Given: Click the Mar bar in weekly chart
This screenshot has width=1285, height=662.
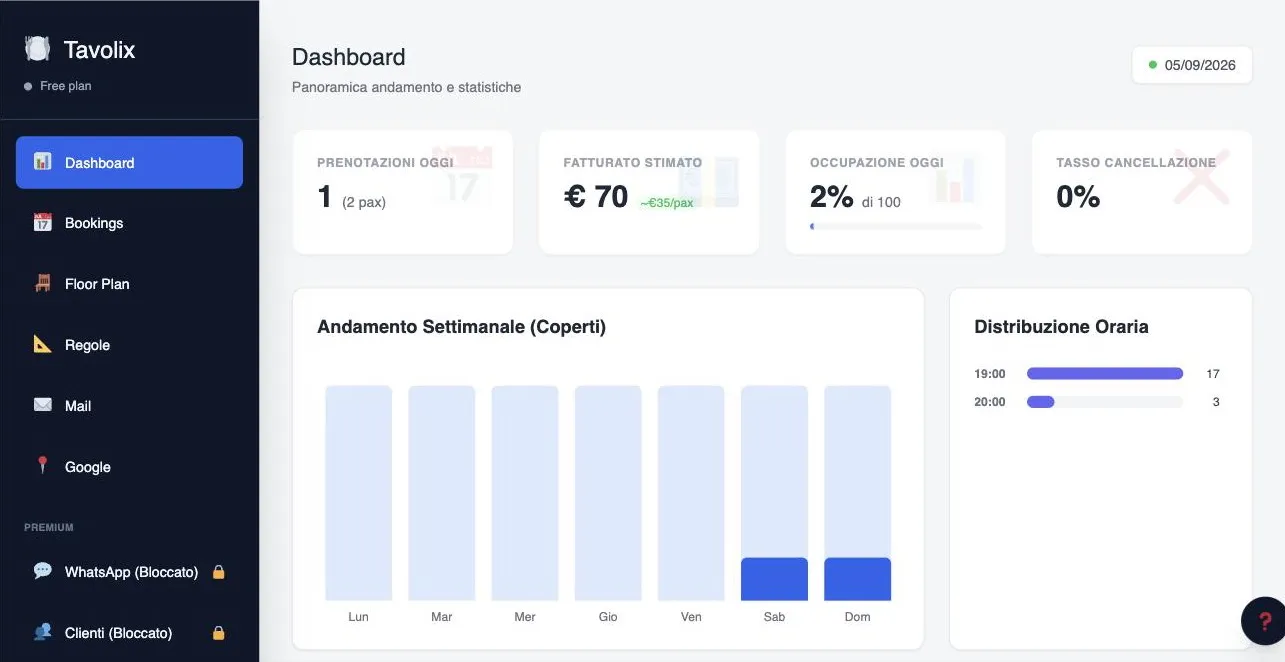Looking at the screenshot, I should [x=441, y=493].
